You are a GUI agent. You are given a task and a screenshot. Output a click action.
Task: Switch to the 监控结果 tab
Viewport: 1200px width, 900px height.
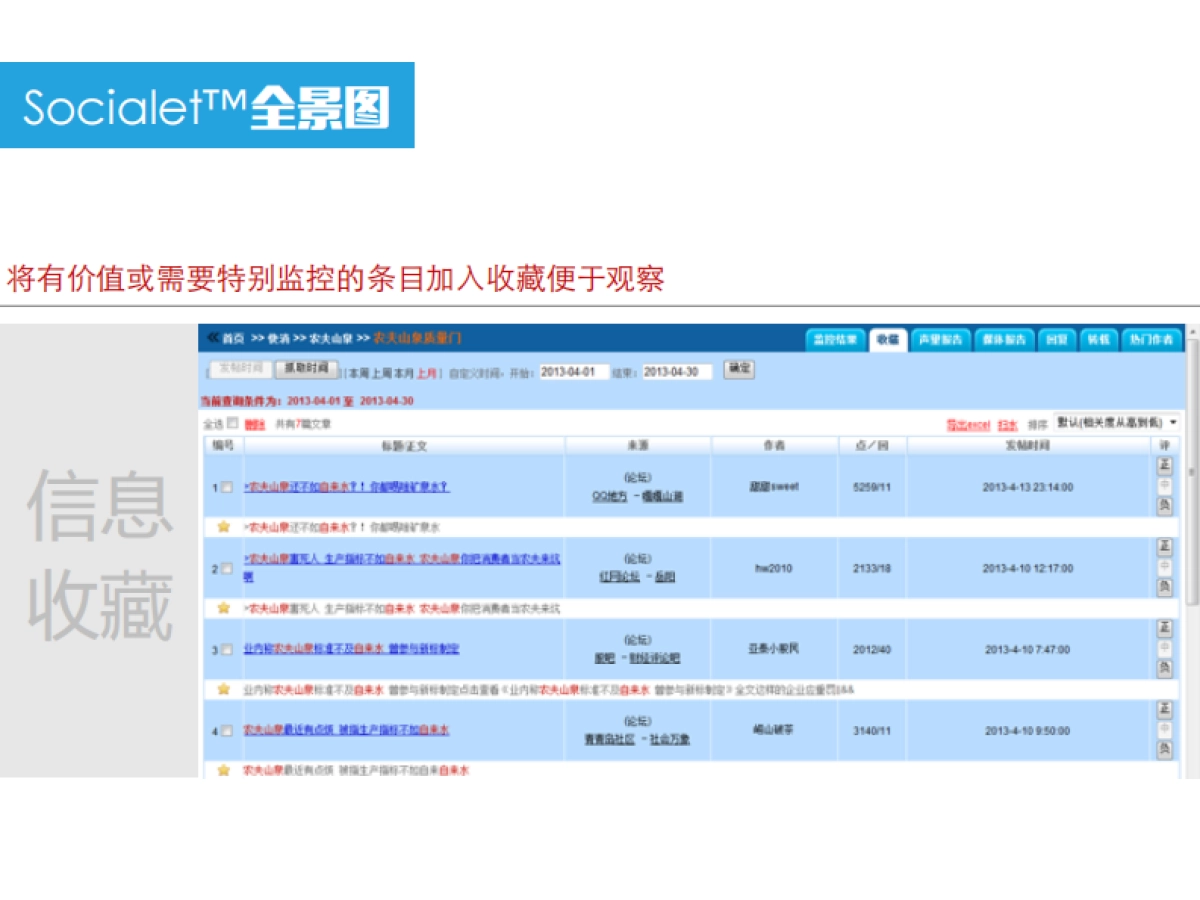pyautogui.click(x=834, y=340)
